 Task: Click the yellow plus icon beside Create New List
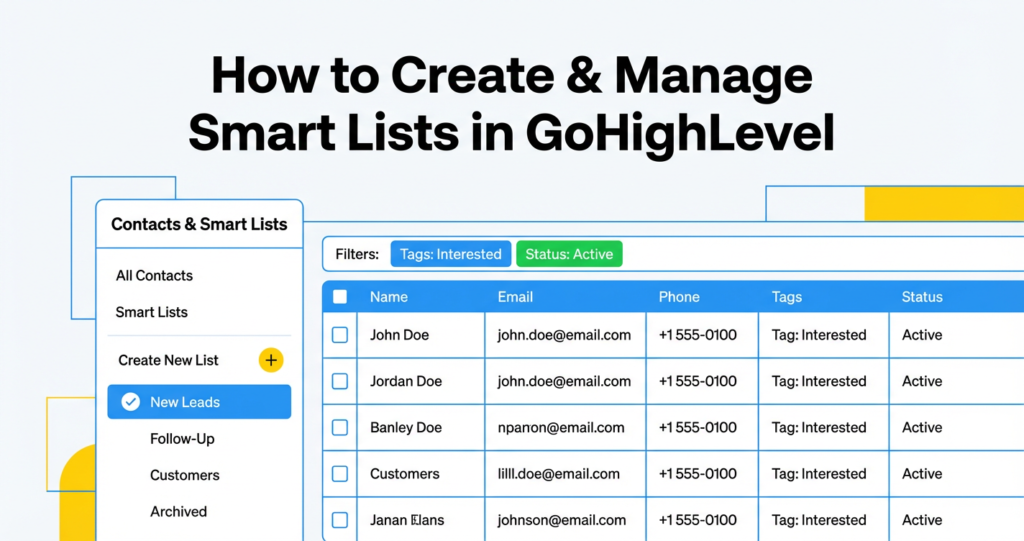[x=271, y=360]
